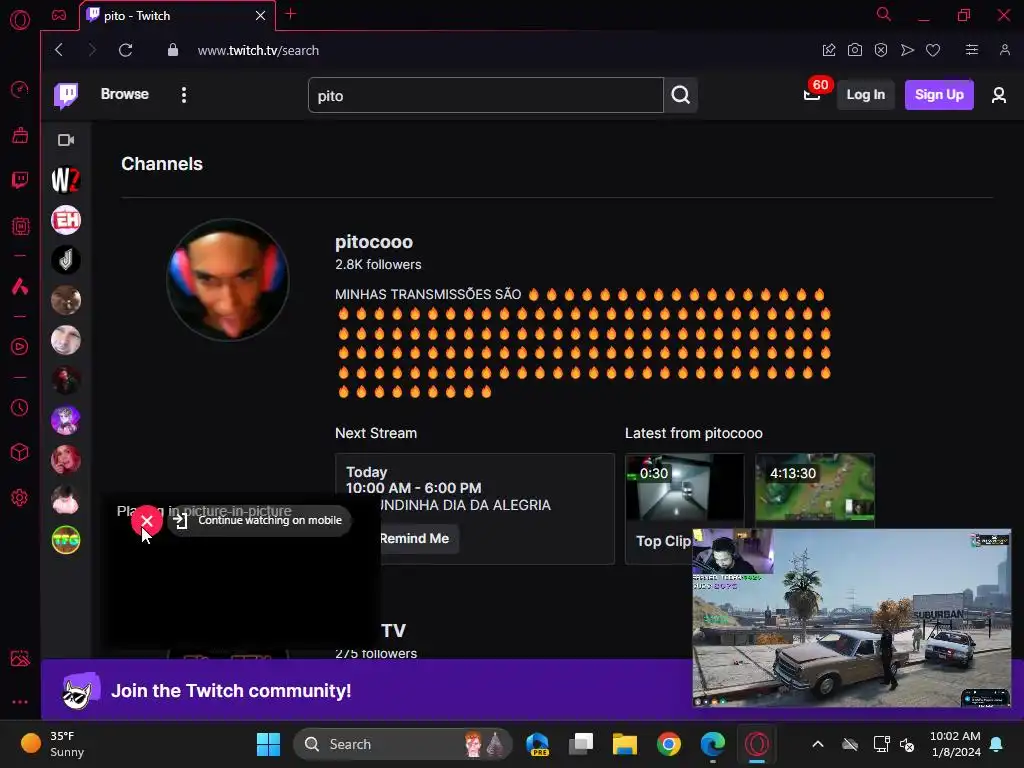The height and width of the screenshot is (768, 1024).
Task: Open Windows Start menu
Action: coord(268,744)
